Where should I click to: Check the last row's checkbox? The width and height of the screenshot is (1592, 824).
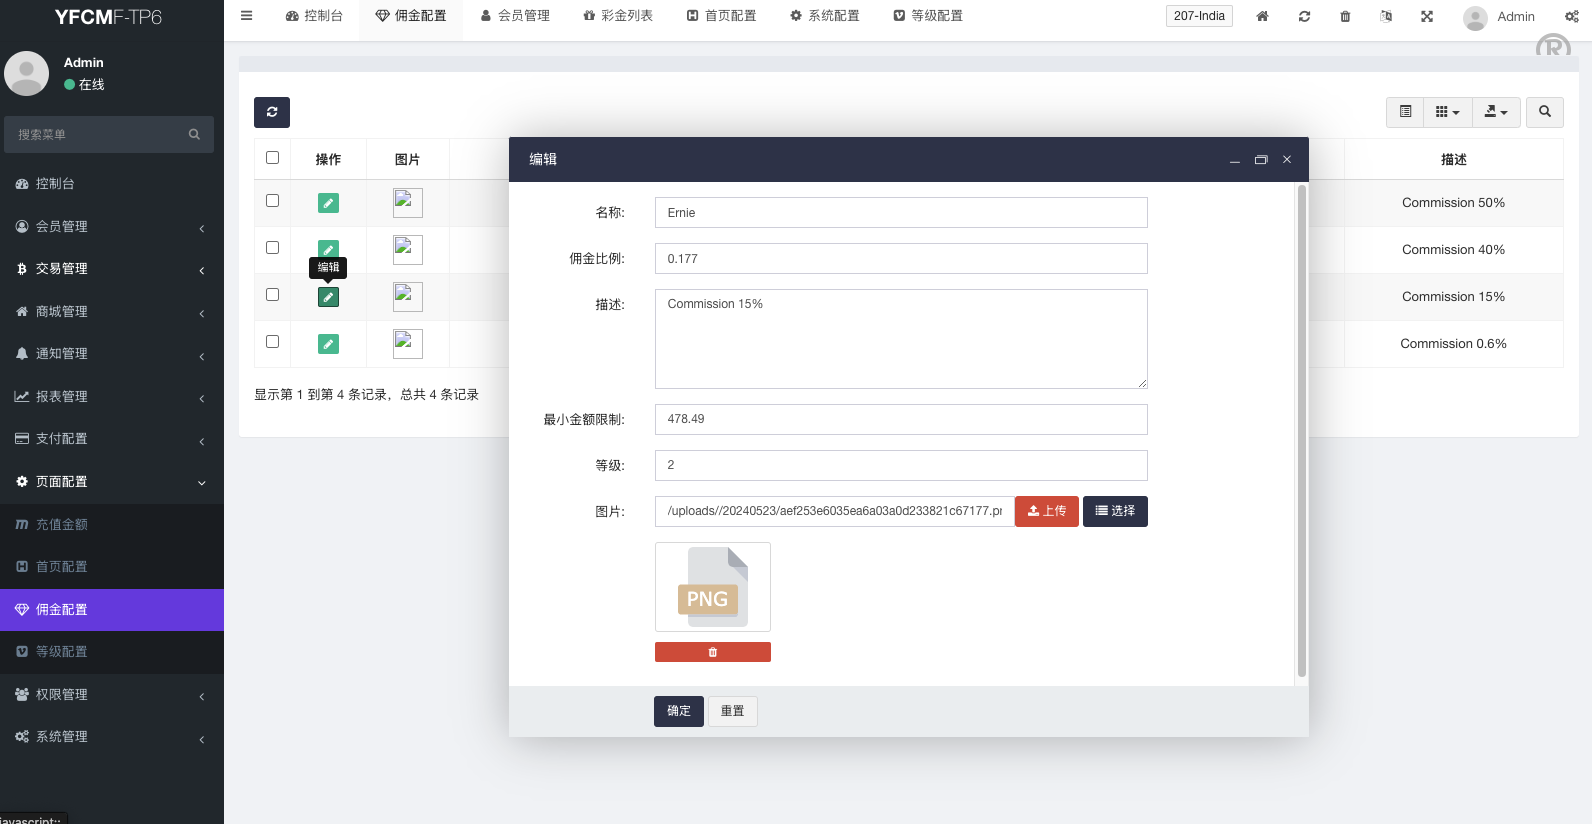[x=272, y=342]
